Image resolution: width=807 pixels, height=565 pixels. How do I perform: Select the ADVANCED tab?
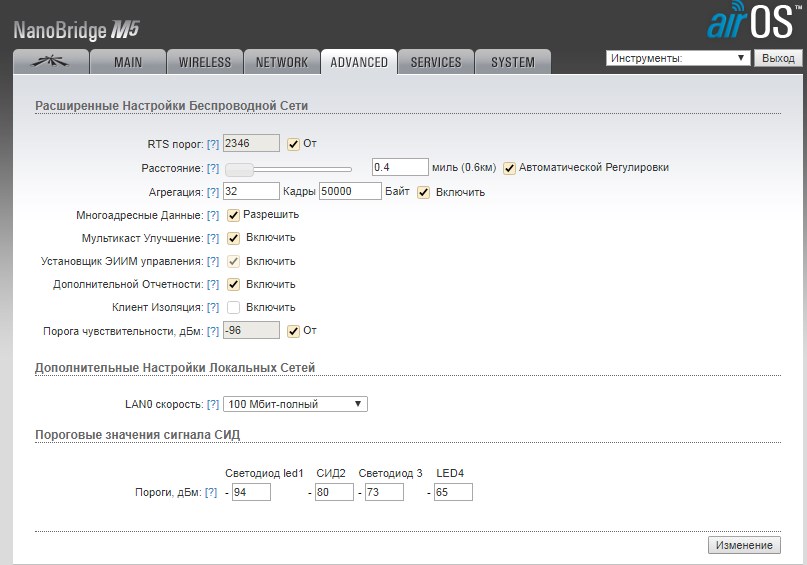359,62
